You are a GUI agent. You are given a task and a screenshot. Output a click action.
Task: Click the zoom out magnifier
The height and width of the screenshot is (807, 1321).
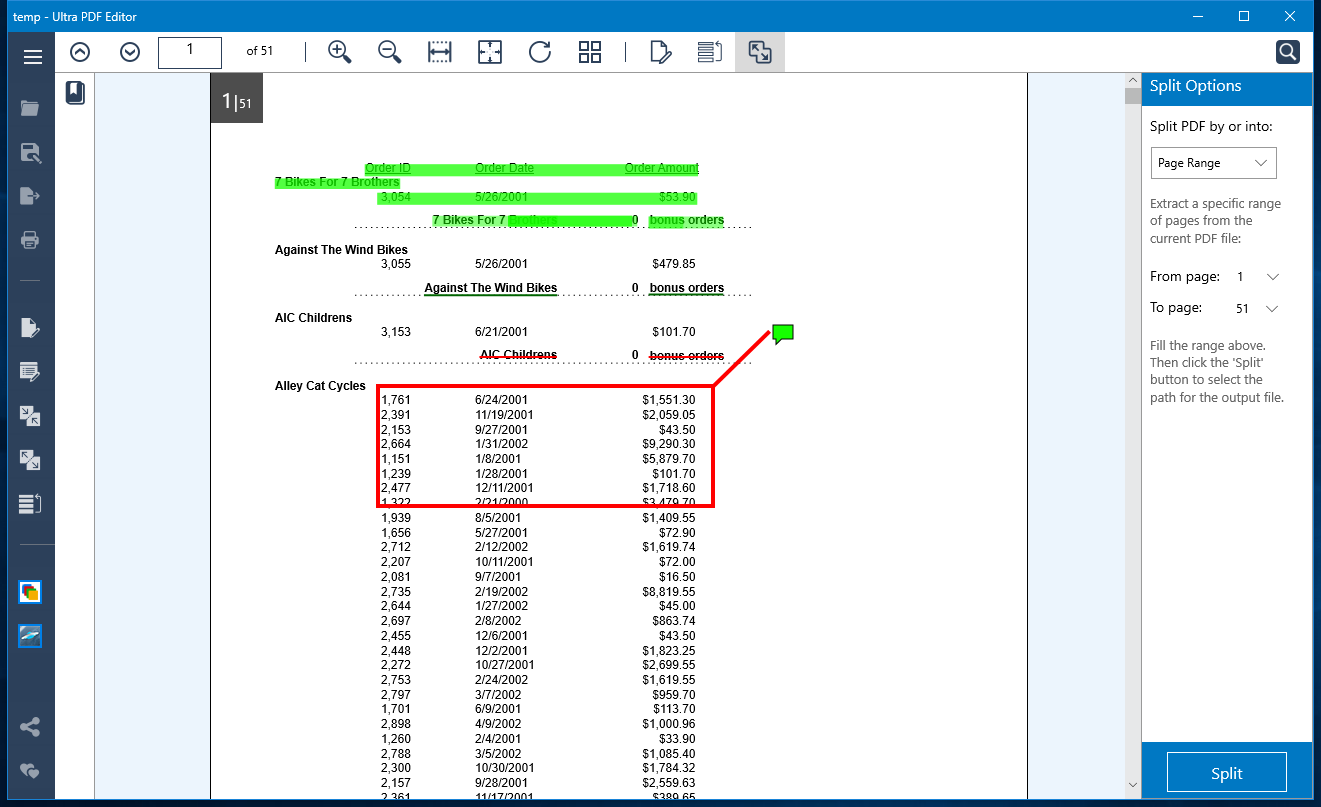(x=390, y=52)
